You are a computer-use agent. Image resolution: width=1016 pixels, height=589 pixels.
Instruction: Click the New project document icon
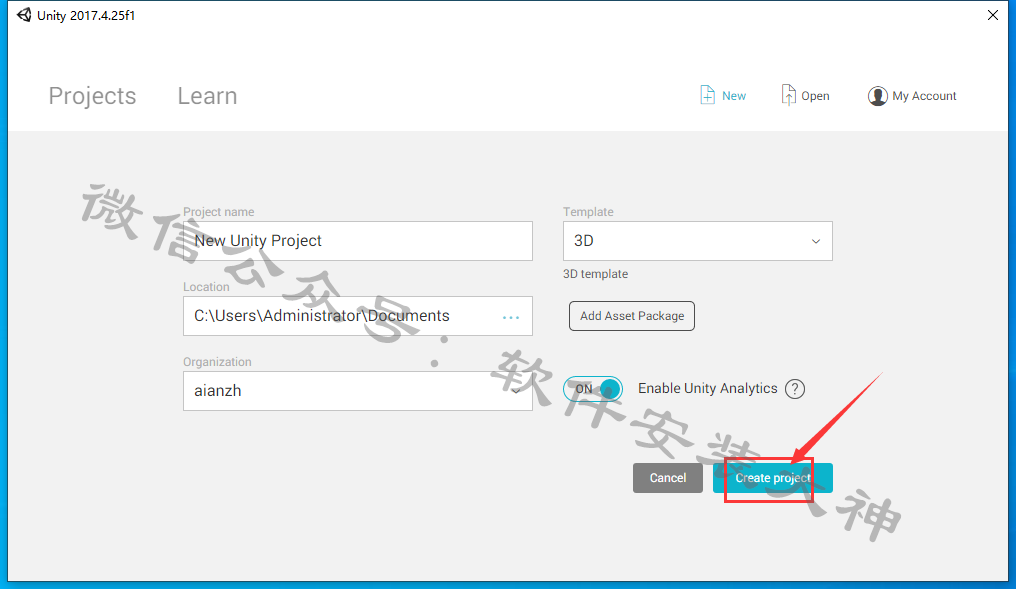[708, 95]
